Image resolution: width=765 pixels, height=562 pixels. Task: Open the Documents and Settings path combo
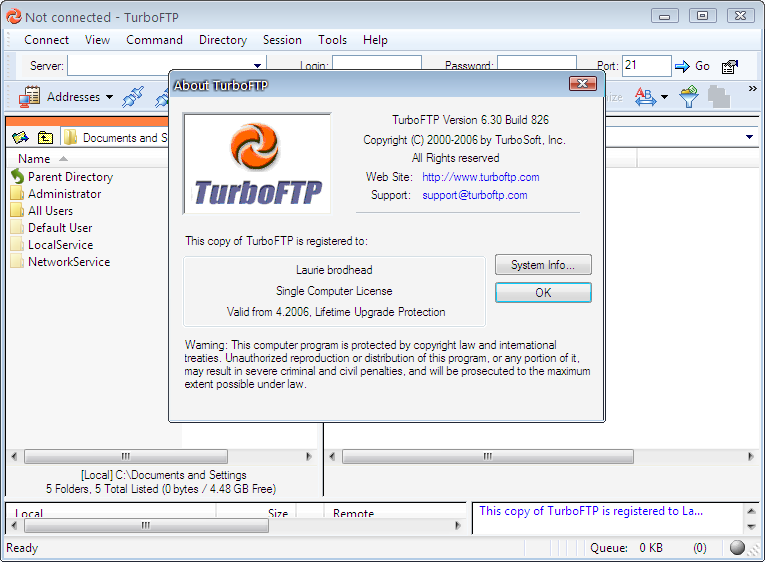pyautogui.click(x=115, y=138)
